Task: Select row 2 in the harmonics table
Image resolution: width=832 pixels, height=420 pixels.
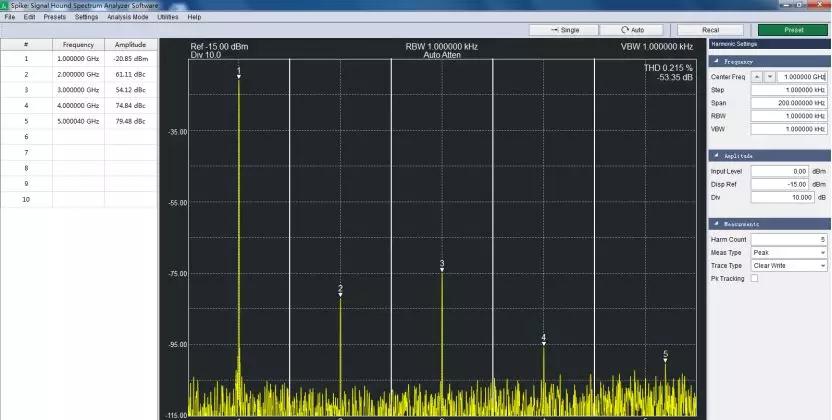Action: click(78, 75)
